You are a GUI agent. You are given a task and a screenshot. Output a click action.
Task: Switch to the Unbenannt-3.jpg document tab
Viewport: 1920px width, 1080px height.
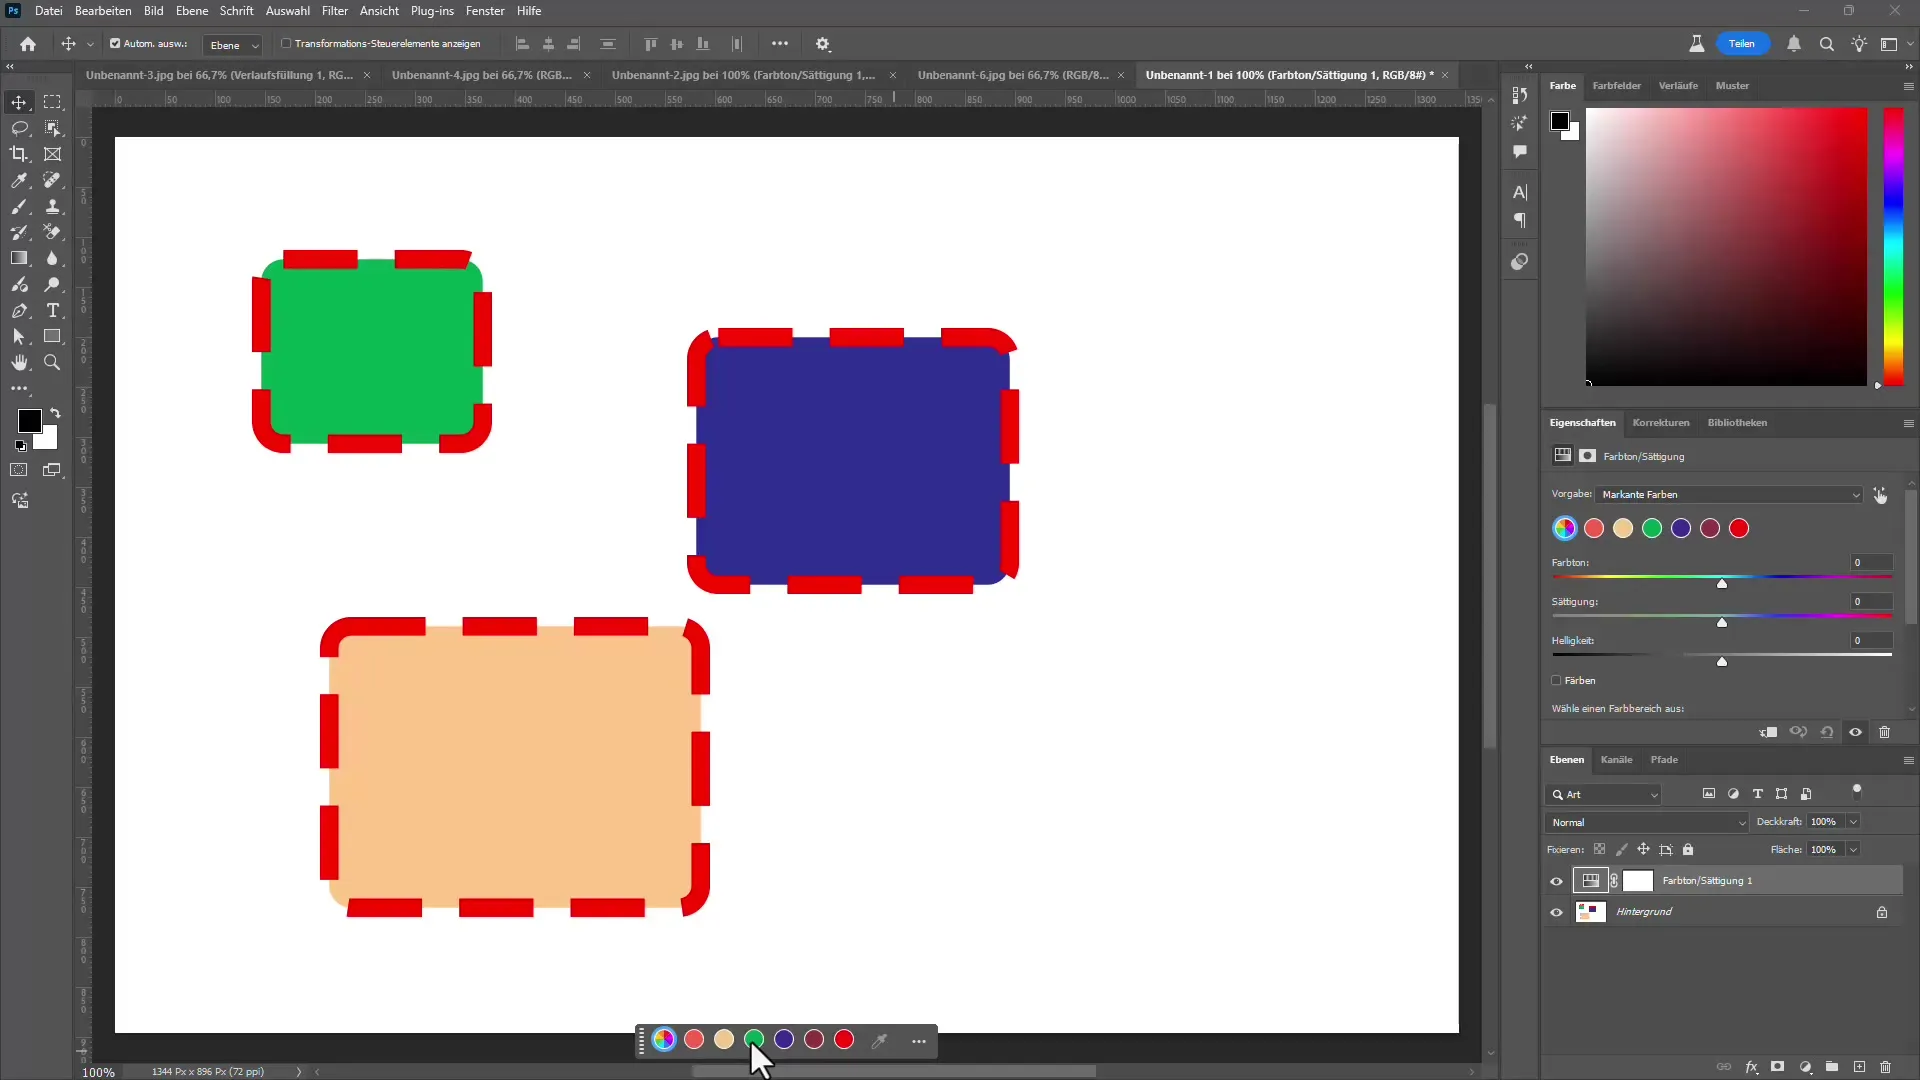pyautogui.click(x=220, y=75)
